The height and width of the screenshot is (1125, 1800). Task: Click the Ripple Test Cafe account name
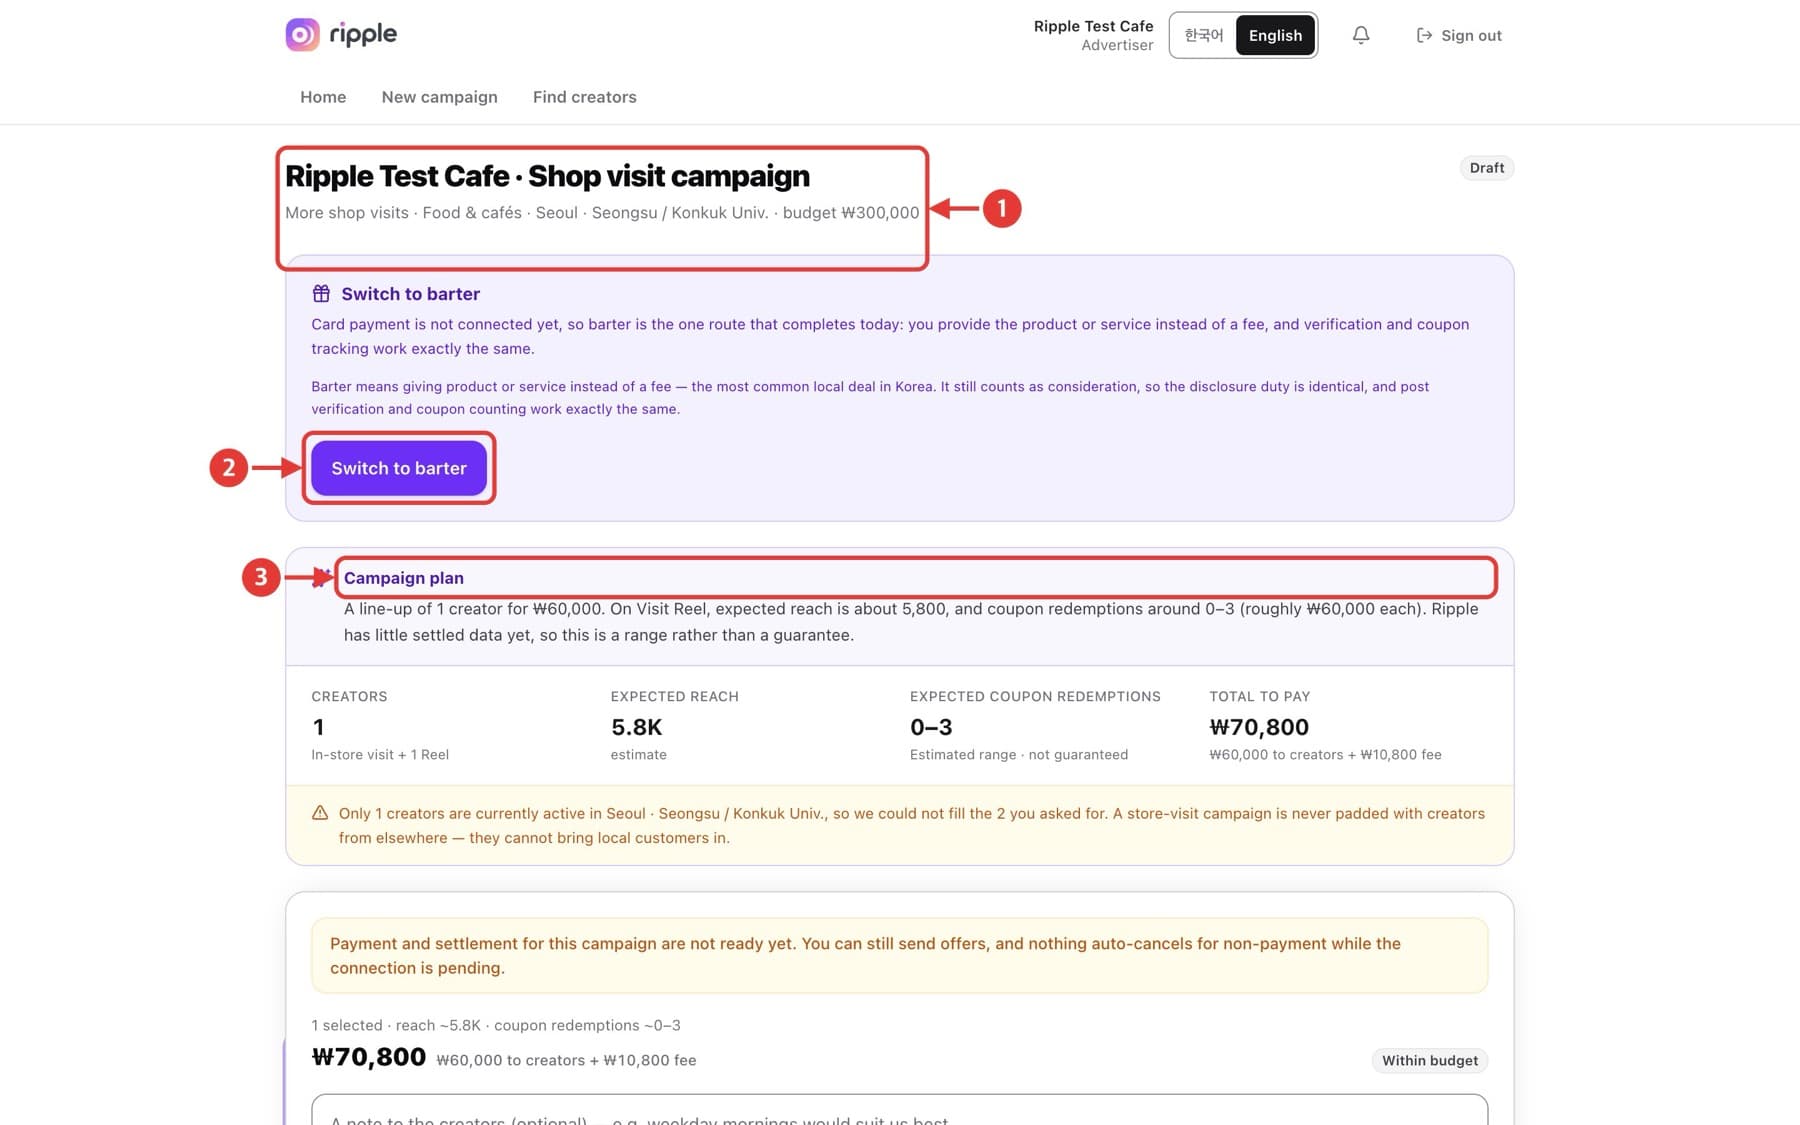pos(1093,26)
